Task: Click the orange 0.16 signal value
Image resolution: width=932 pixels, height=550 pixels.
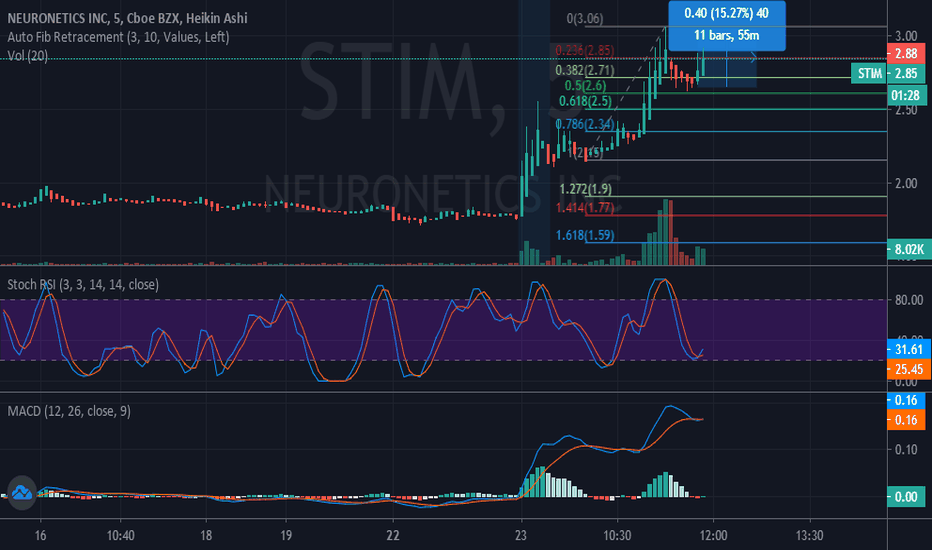Action: coord(906,420)
